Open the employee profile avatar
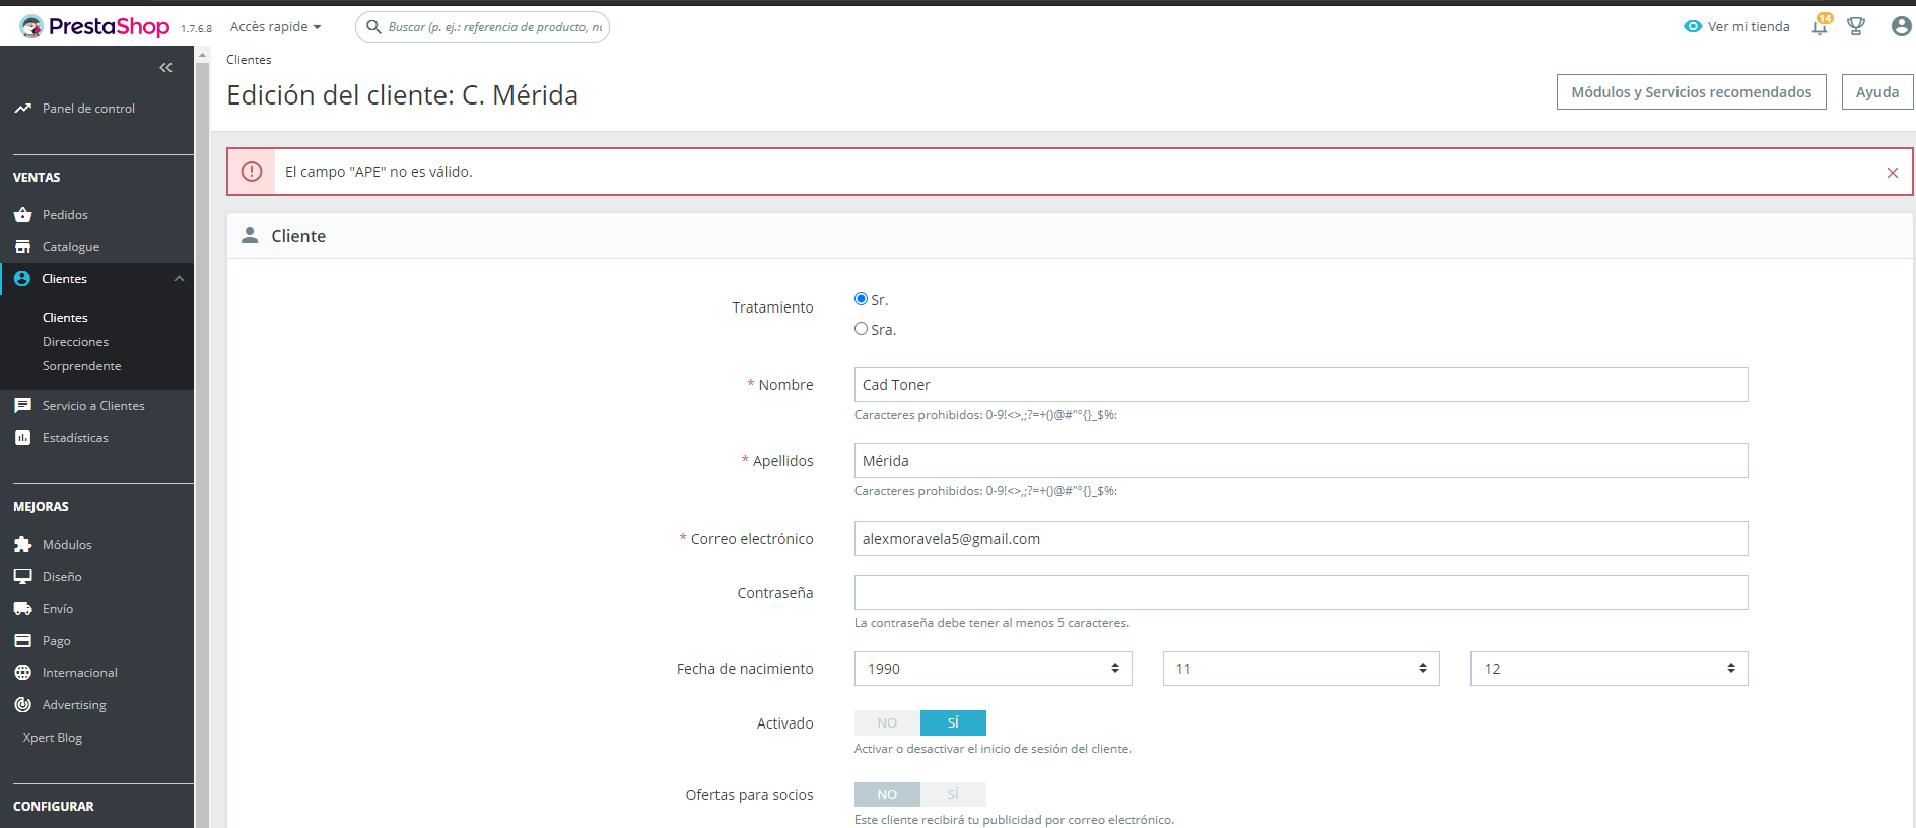The image size is (1916, 828). [1902, 26]
